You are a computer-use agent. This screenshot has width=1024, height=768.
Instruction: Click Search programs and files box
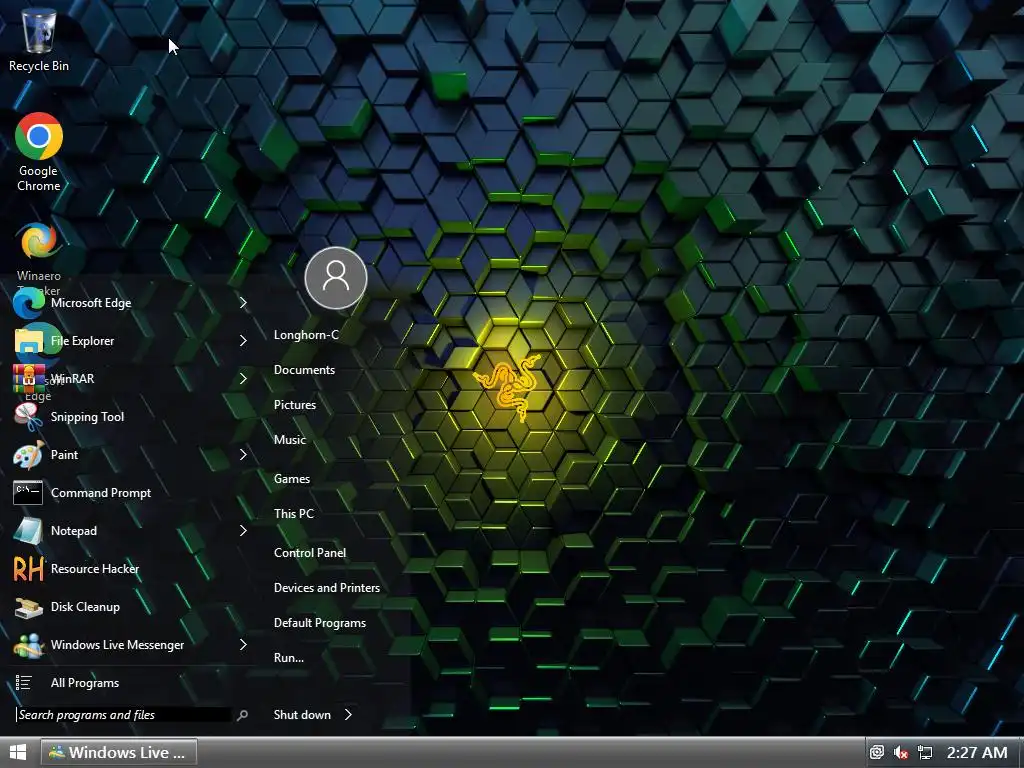tap(123, 715)
